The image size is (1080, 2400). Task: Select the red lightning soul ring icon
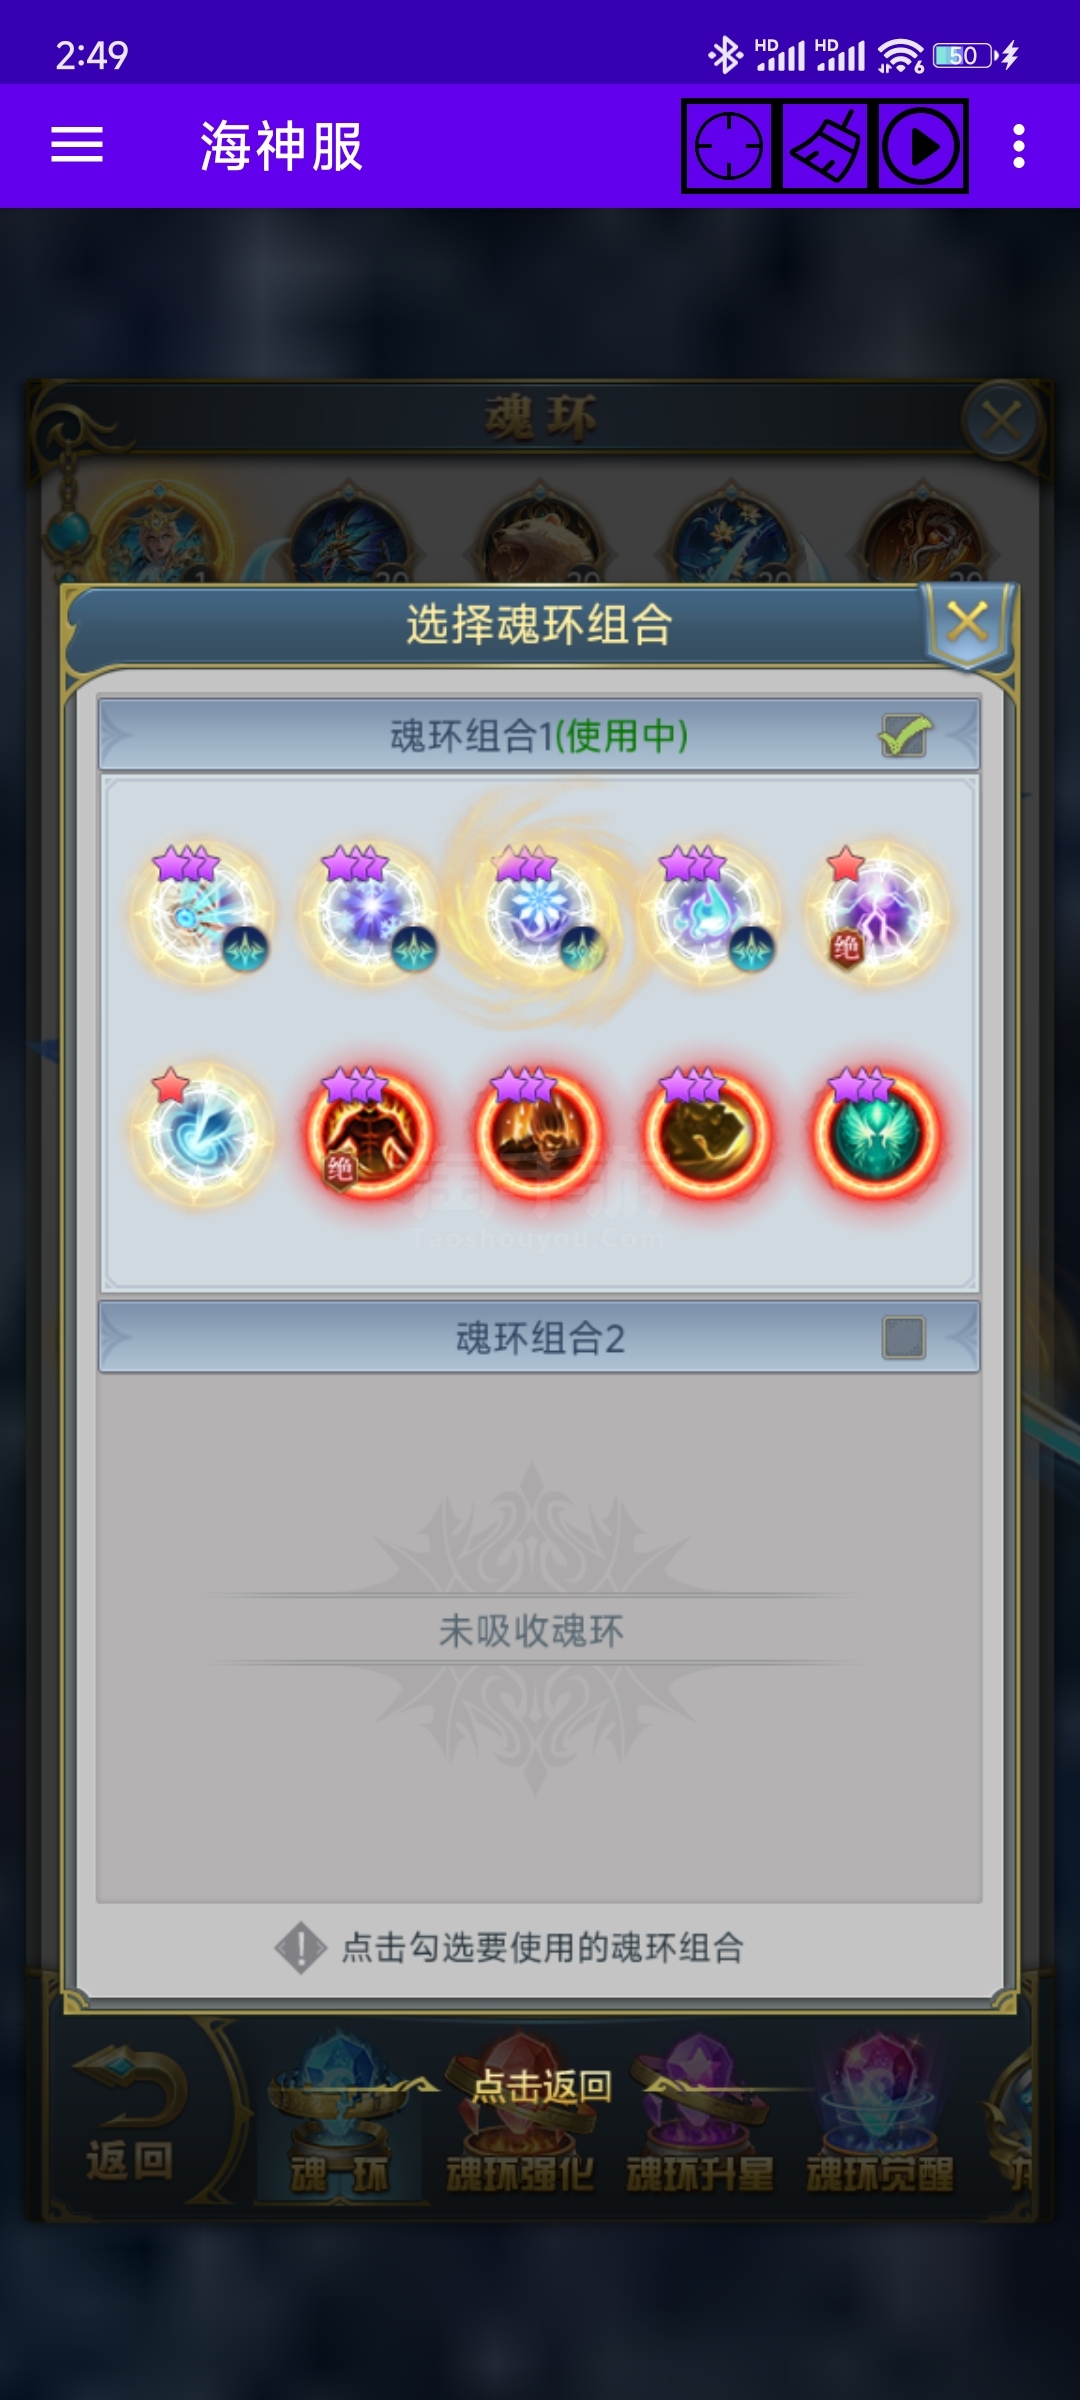[x=879, y=912]
